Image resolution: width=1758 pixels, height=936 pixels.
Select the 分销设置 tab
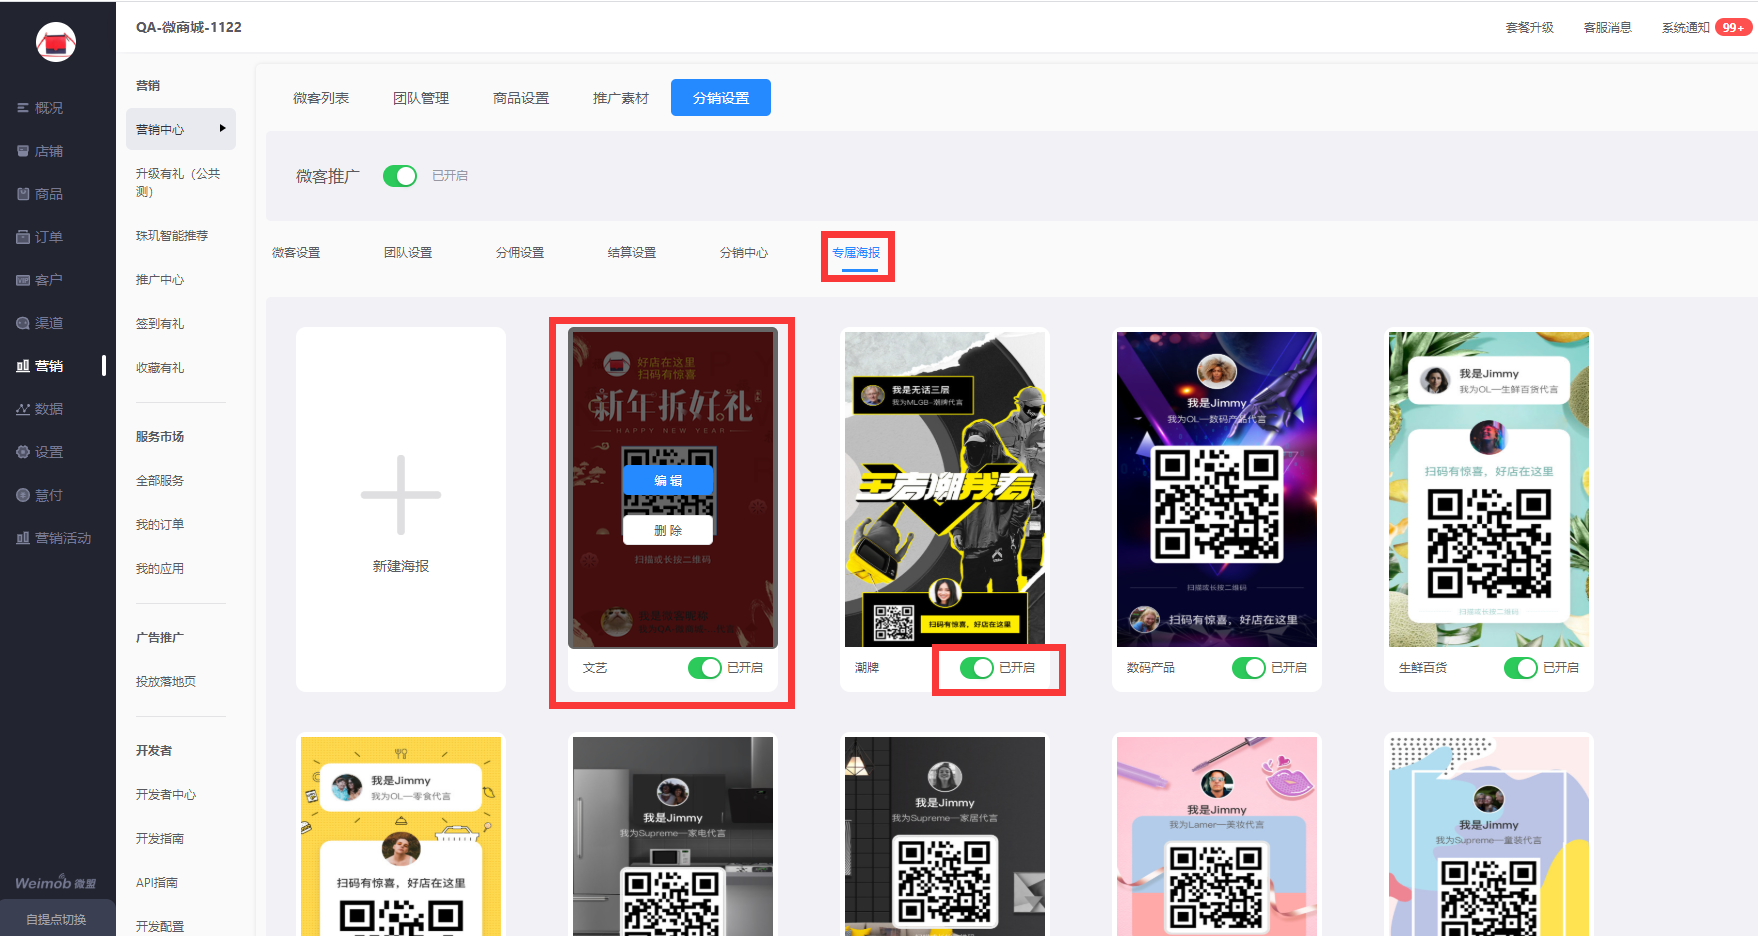pyautogui.click(x=721, y=98)
